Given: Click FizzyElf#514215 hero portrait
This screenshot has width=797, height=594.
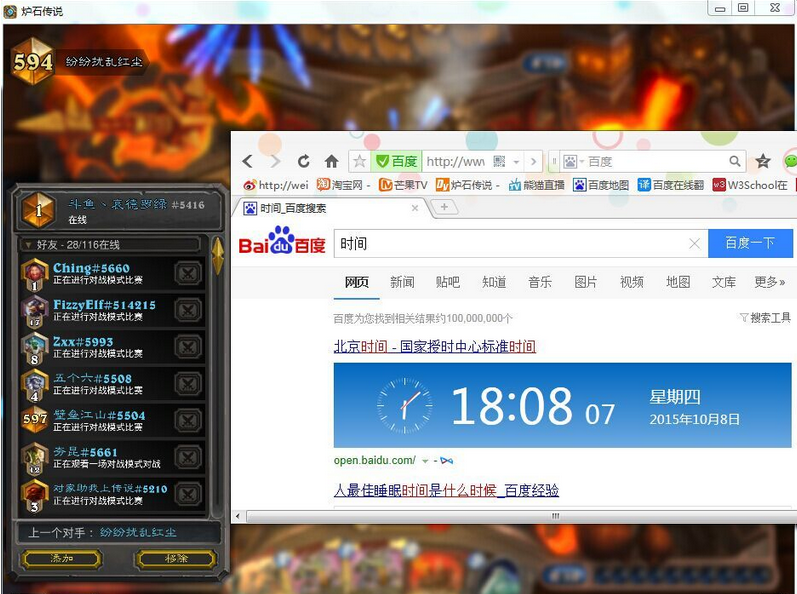Looking at the screenshot, I should click(x=35, y=310).
